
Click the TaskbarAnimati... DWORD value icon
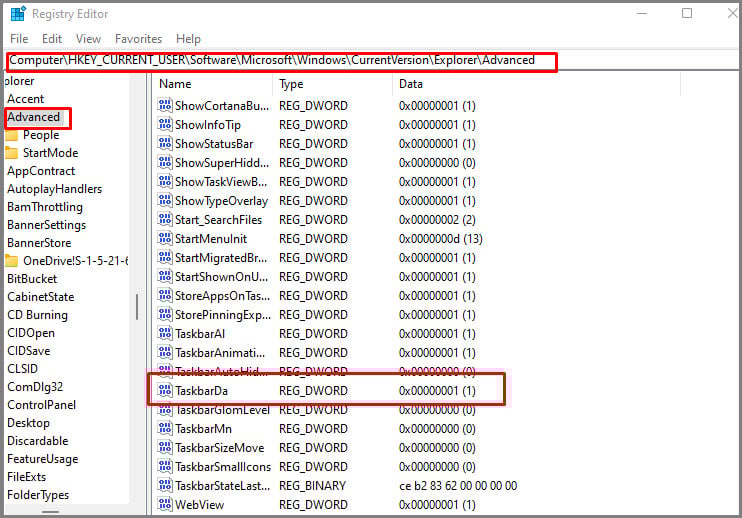pos(165,352)
